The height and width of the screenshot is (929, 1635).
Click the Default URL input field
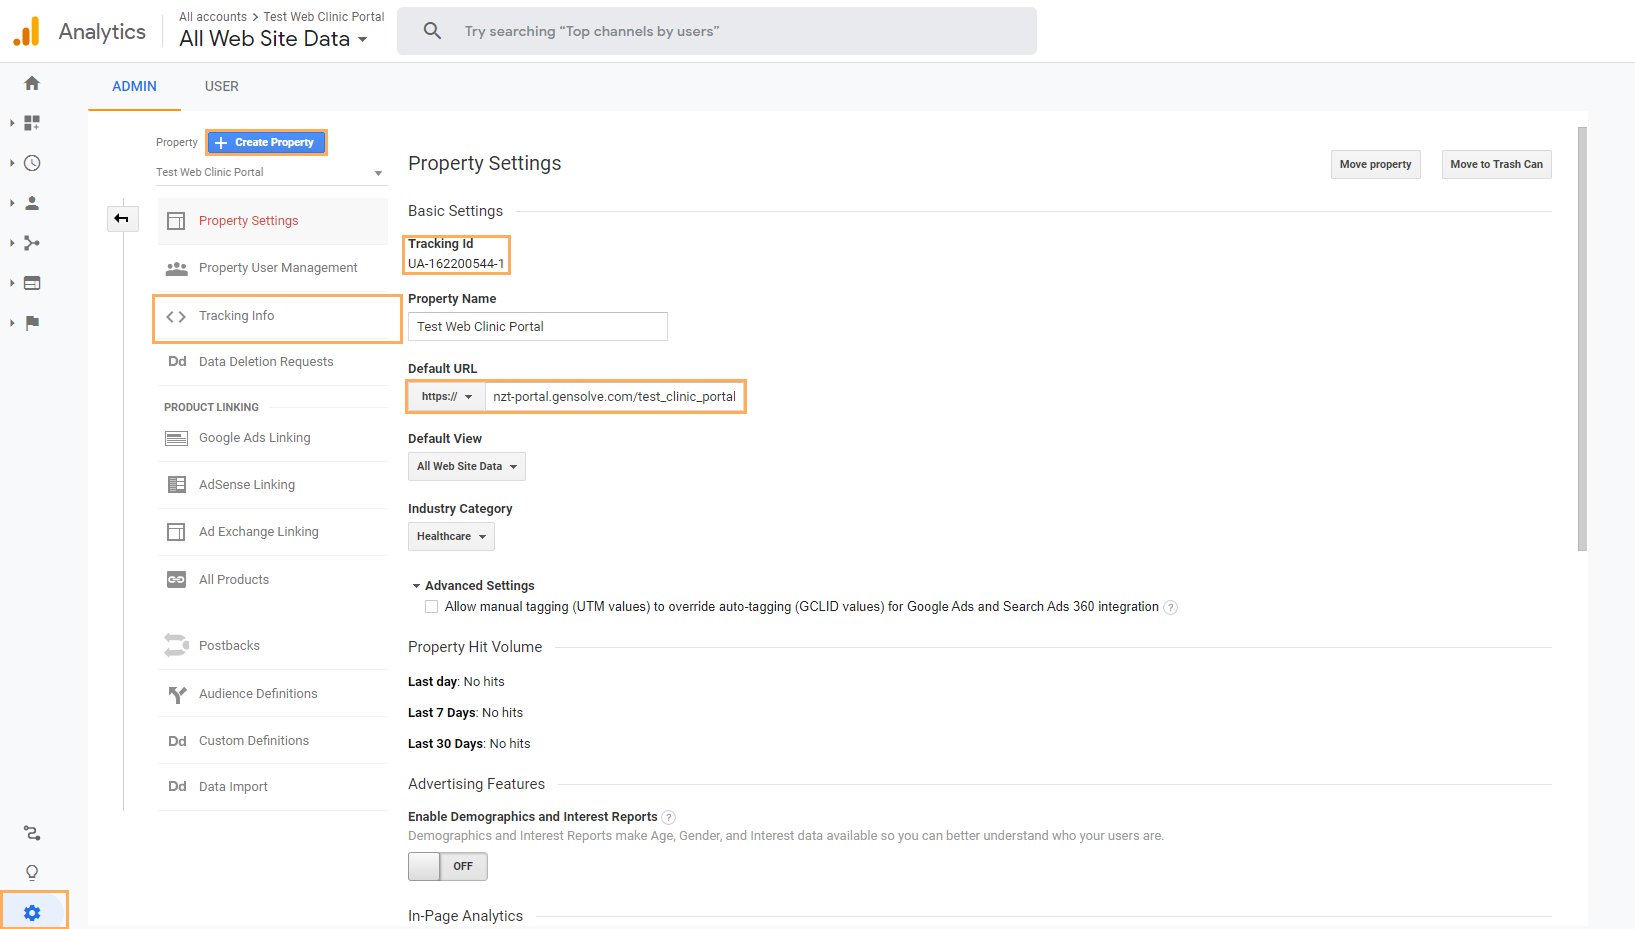614,397
